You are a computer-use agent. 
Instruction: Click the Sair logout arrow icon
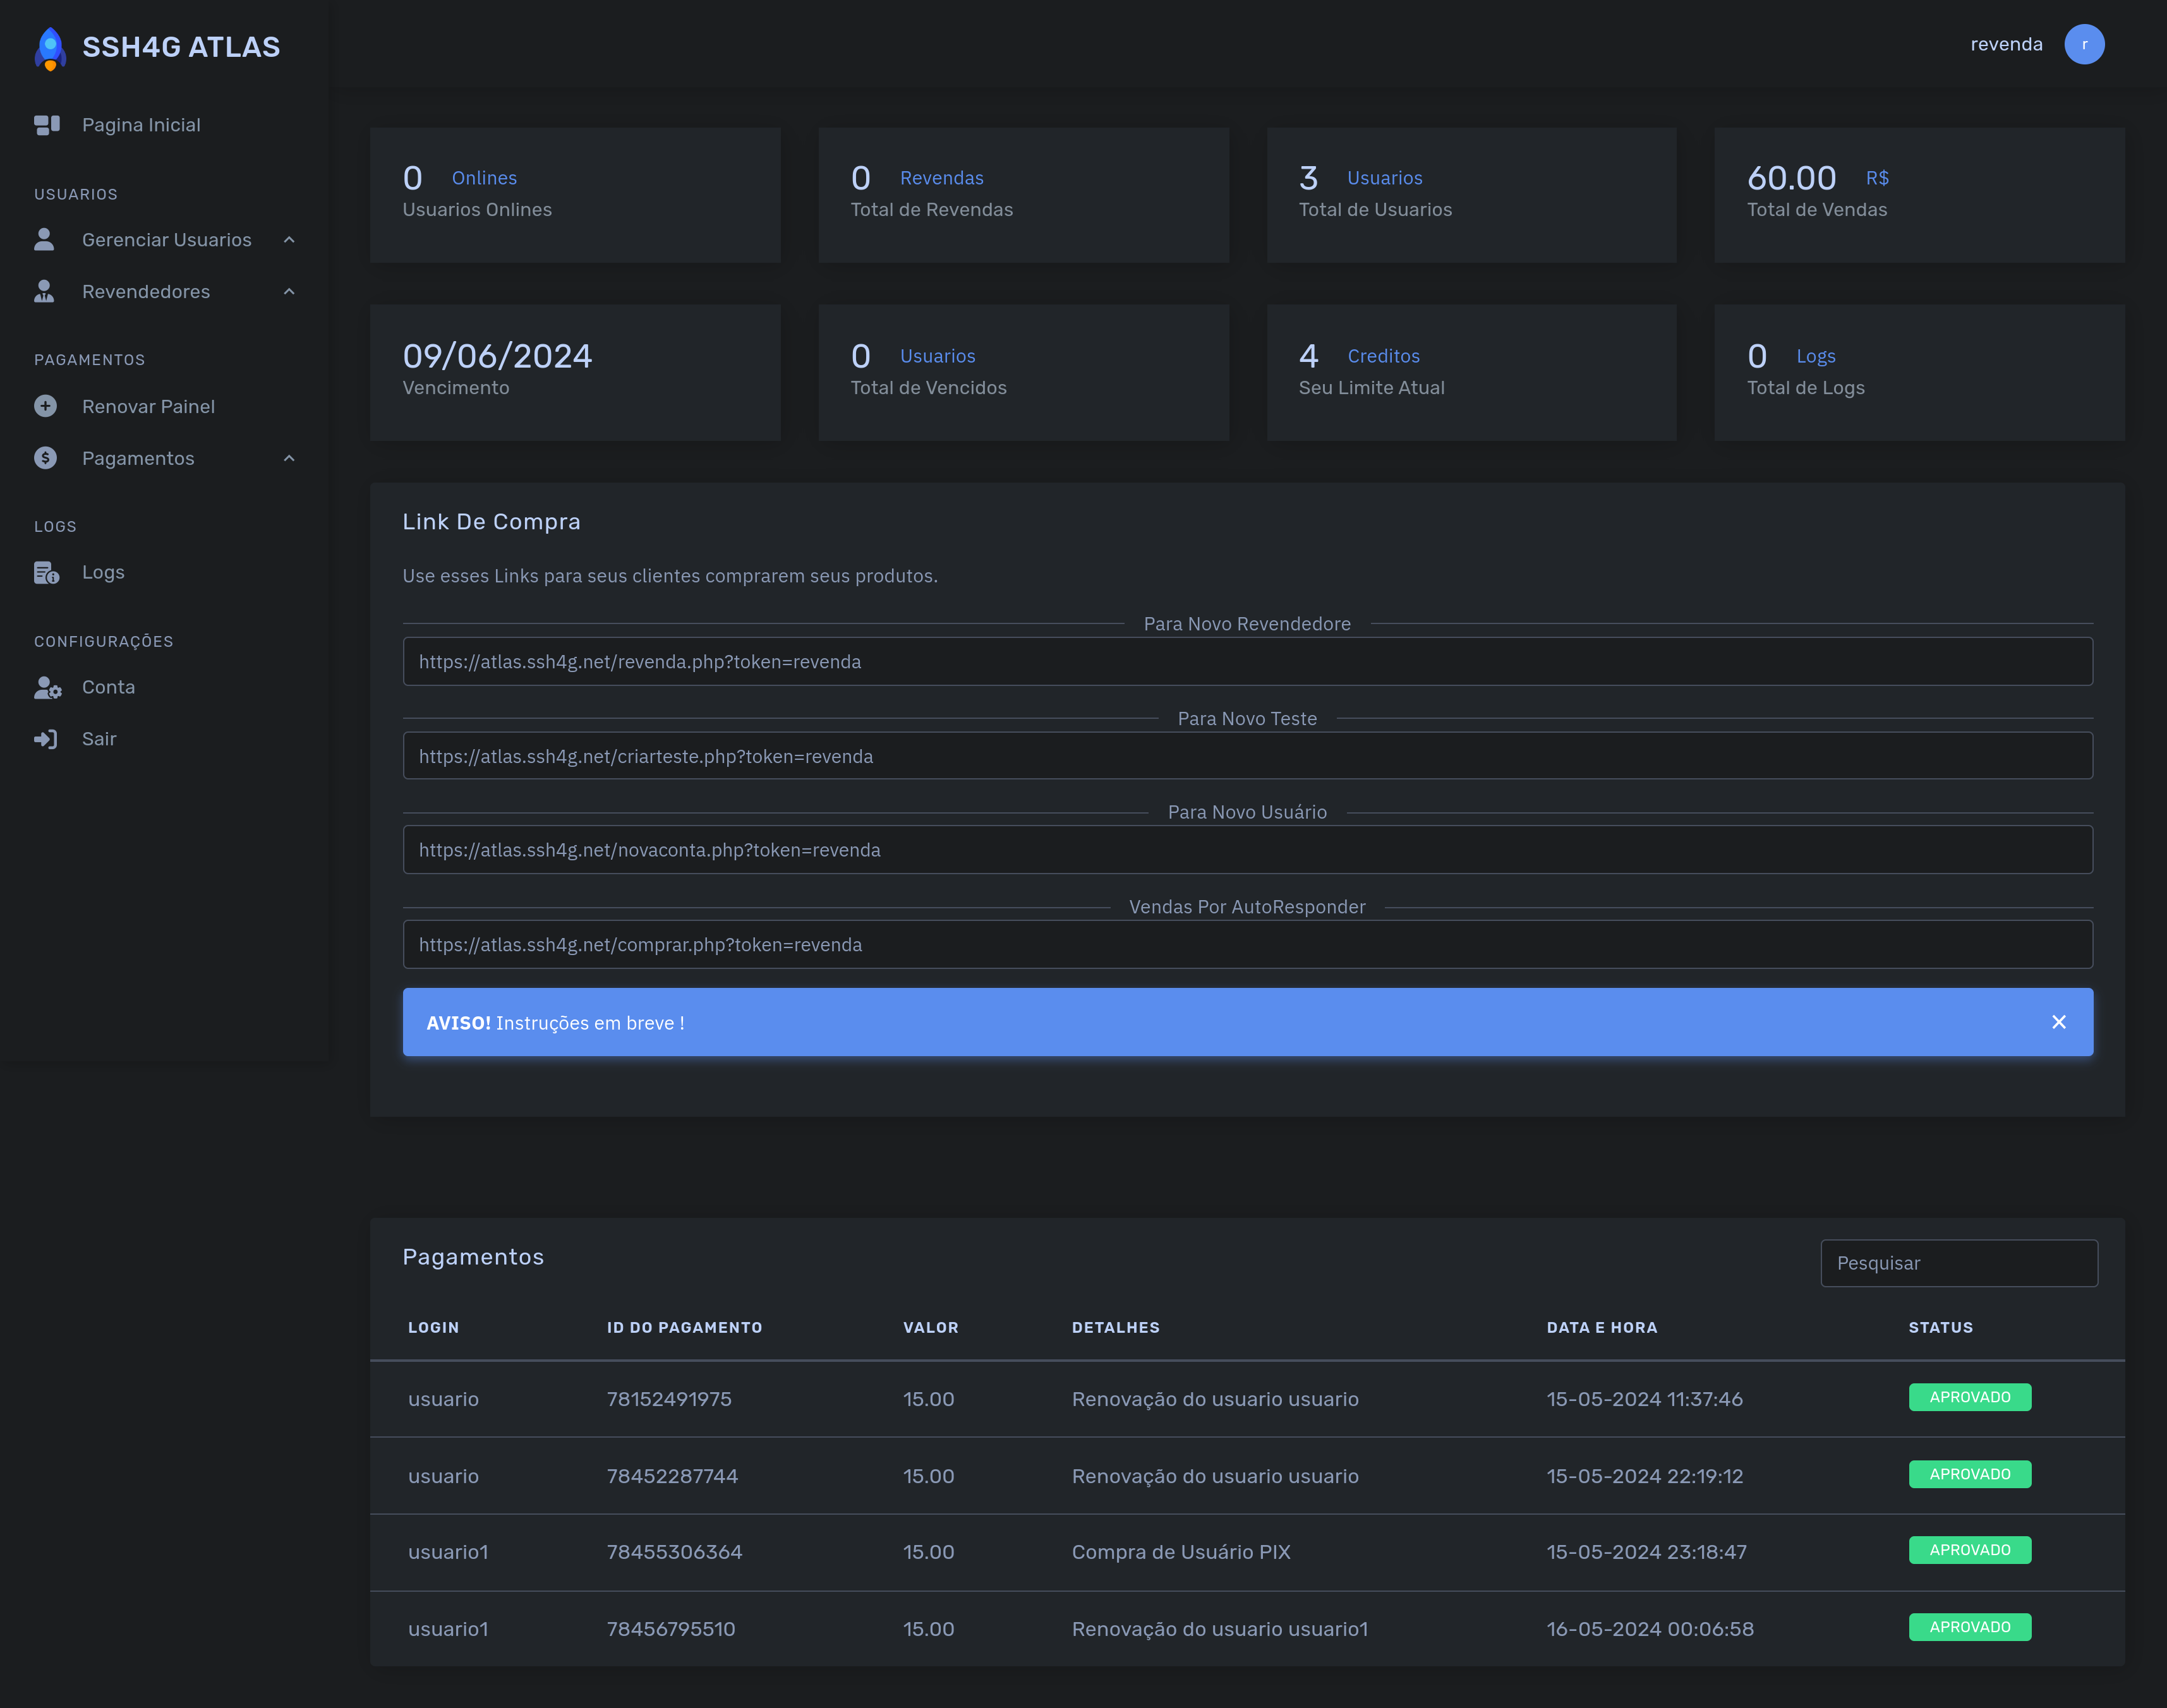45,739
